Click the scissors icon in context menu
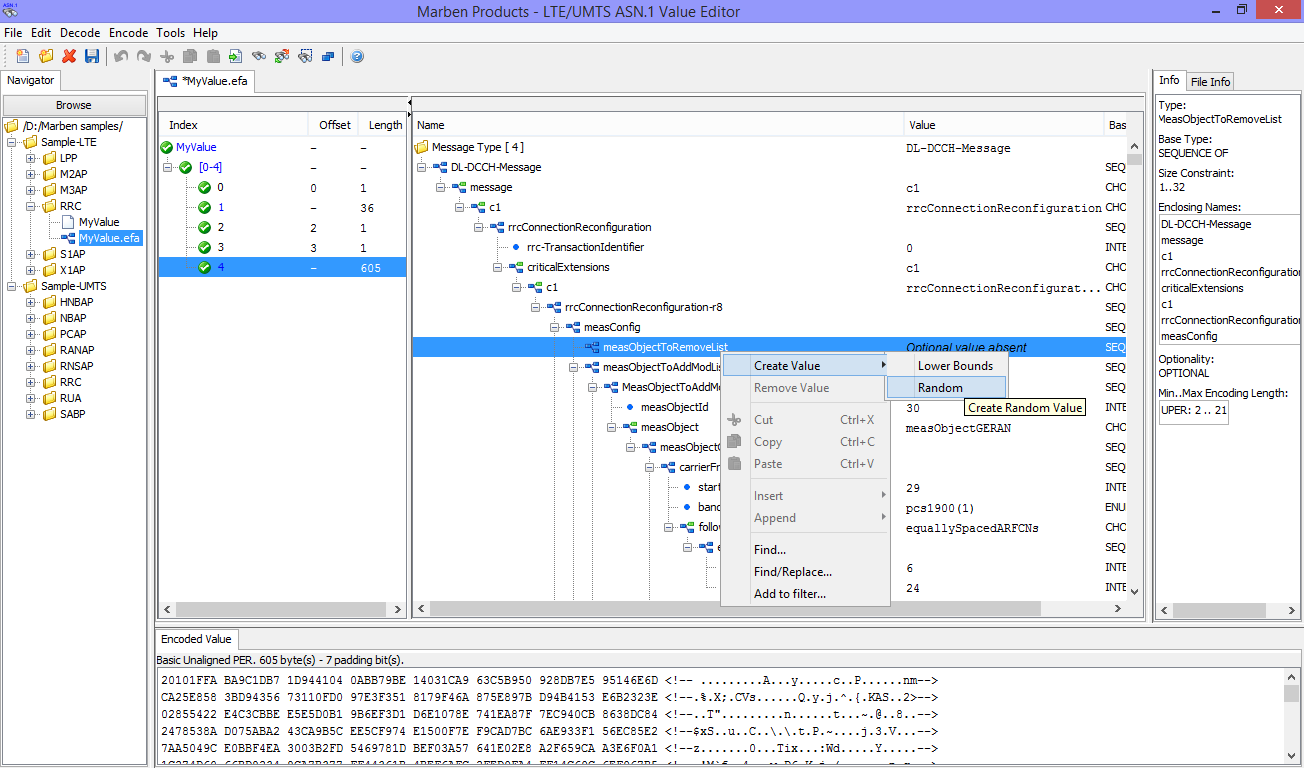1304x768 pixels. point(734,420)
